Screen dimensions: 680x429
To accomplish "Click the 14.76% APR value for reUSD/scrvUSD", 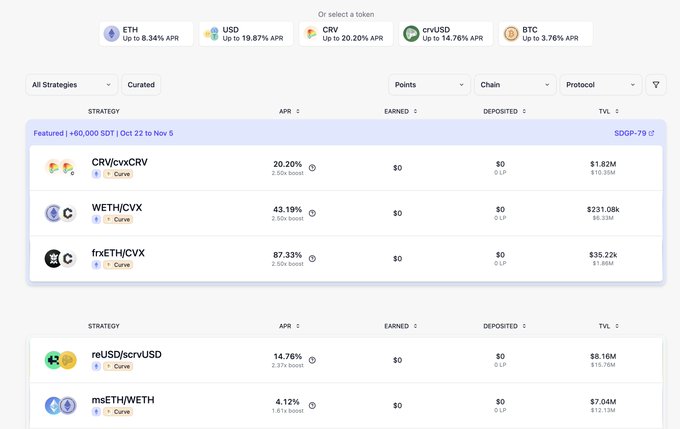I will point(288,356).
